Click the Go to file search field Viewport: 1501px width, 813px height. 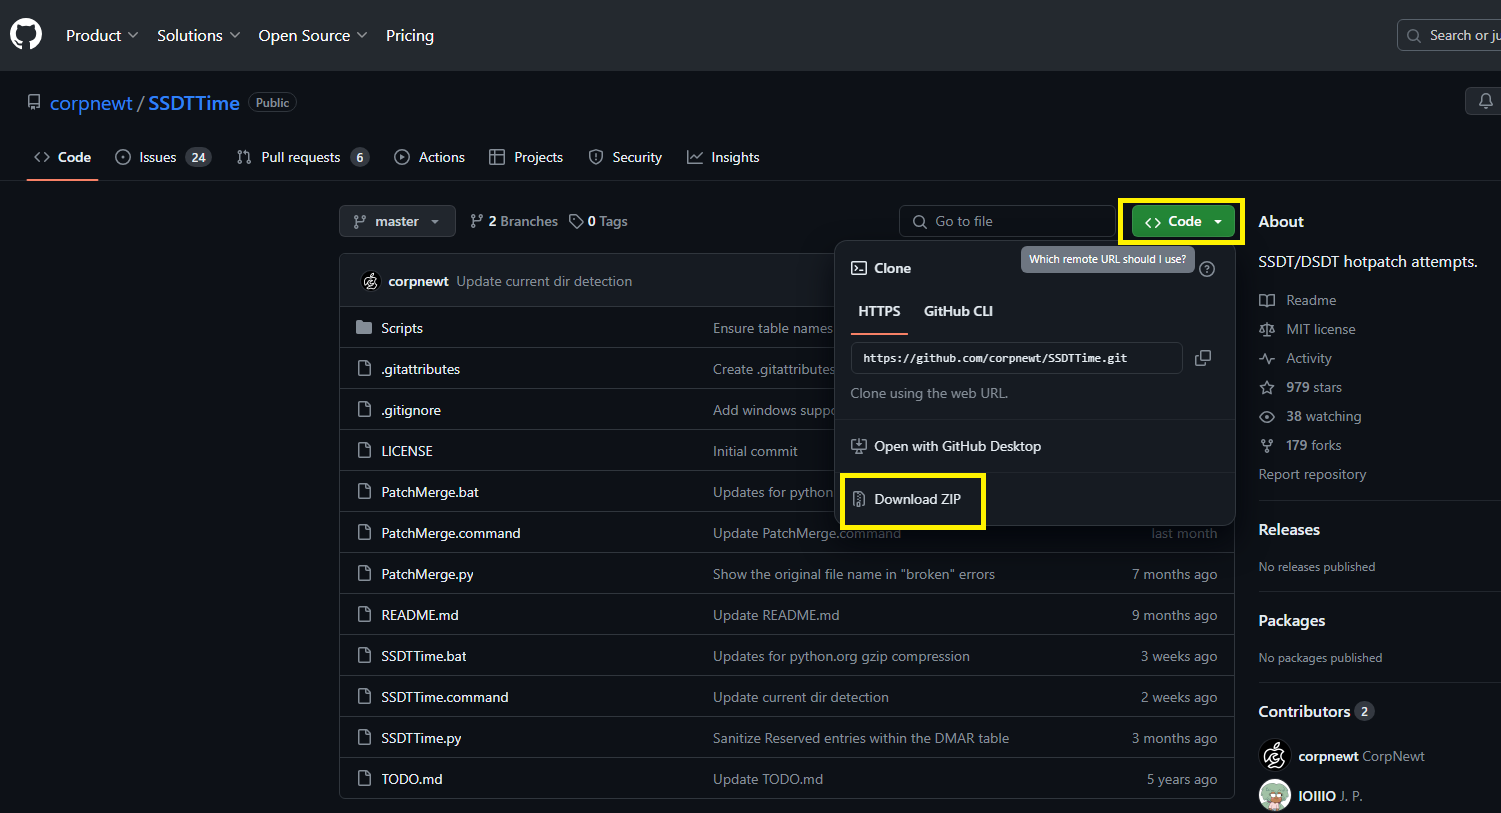[1007, 221]
